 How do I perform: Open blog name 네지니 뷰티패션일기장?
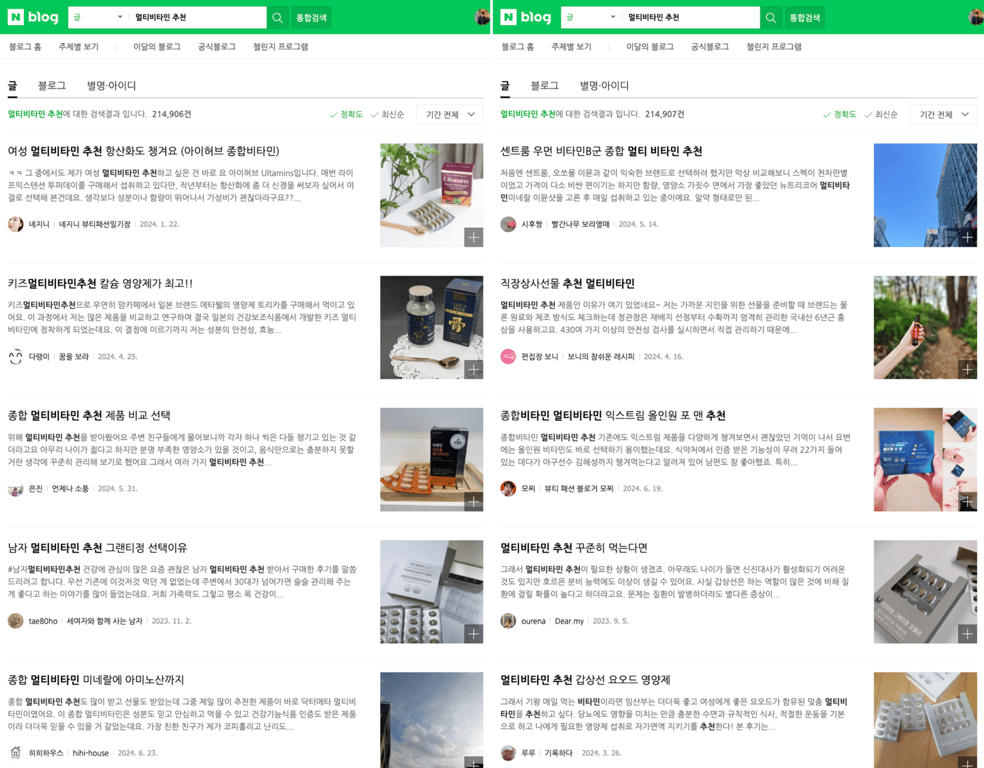[95, 224]
